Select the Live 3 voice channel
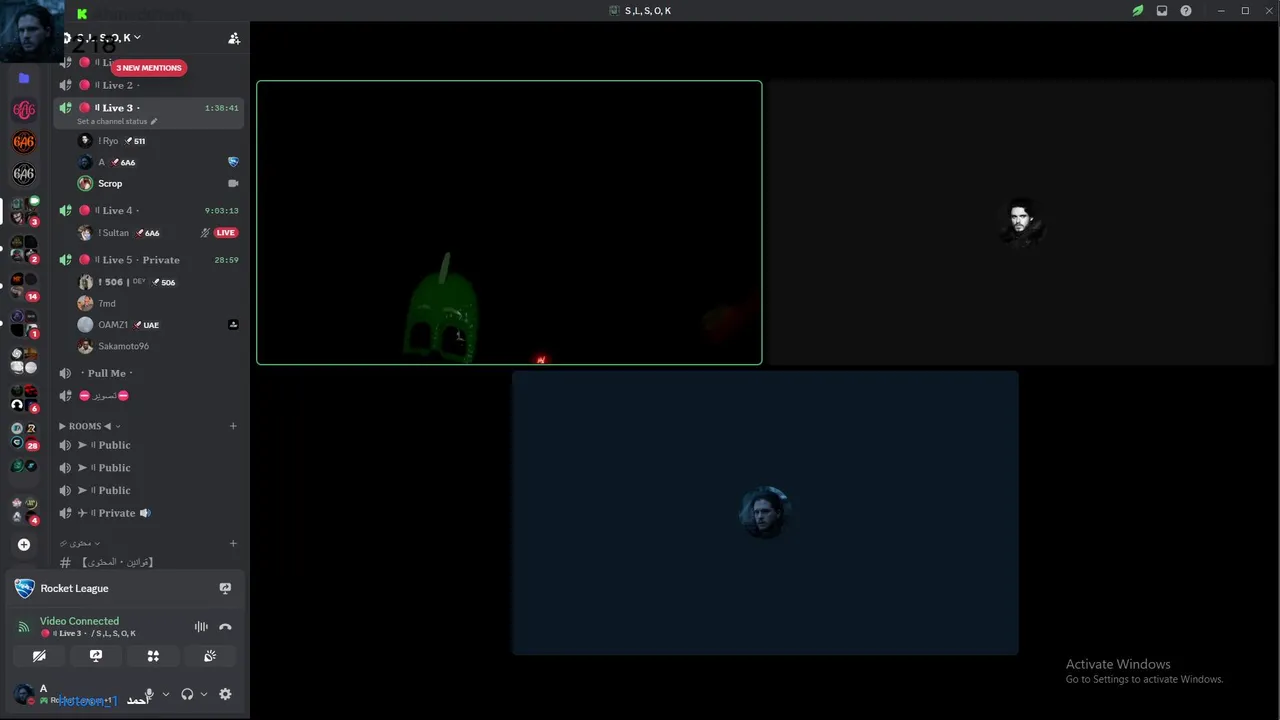1280x720 pixels. click(148, 108)
